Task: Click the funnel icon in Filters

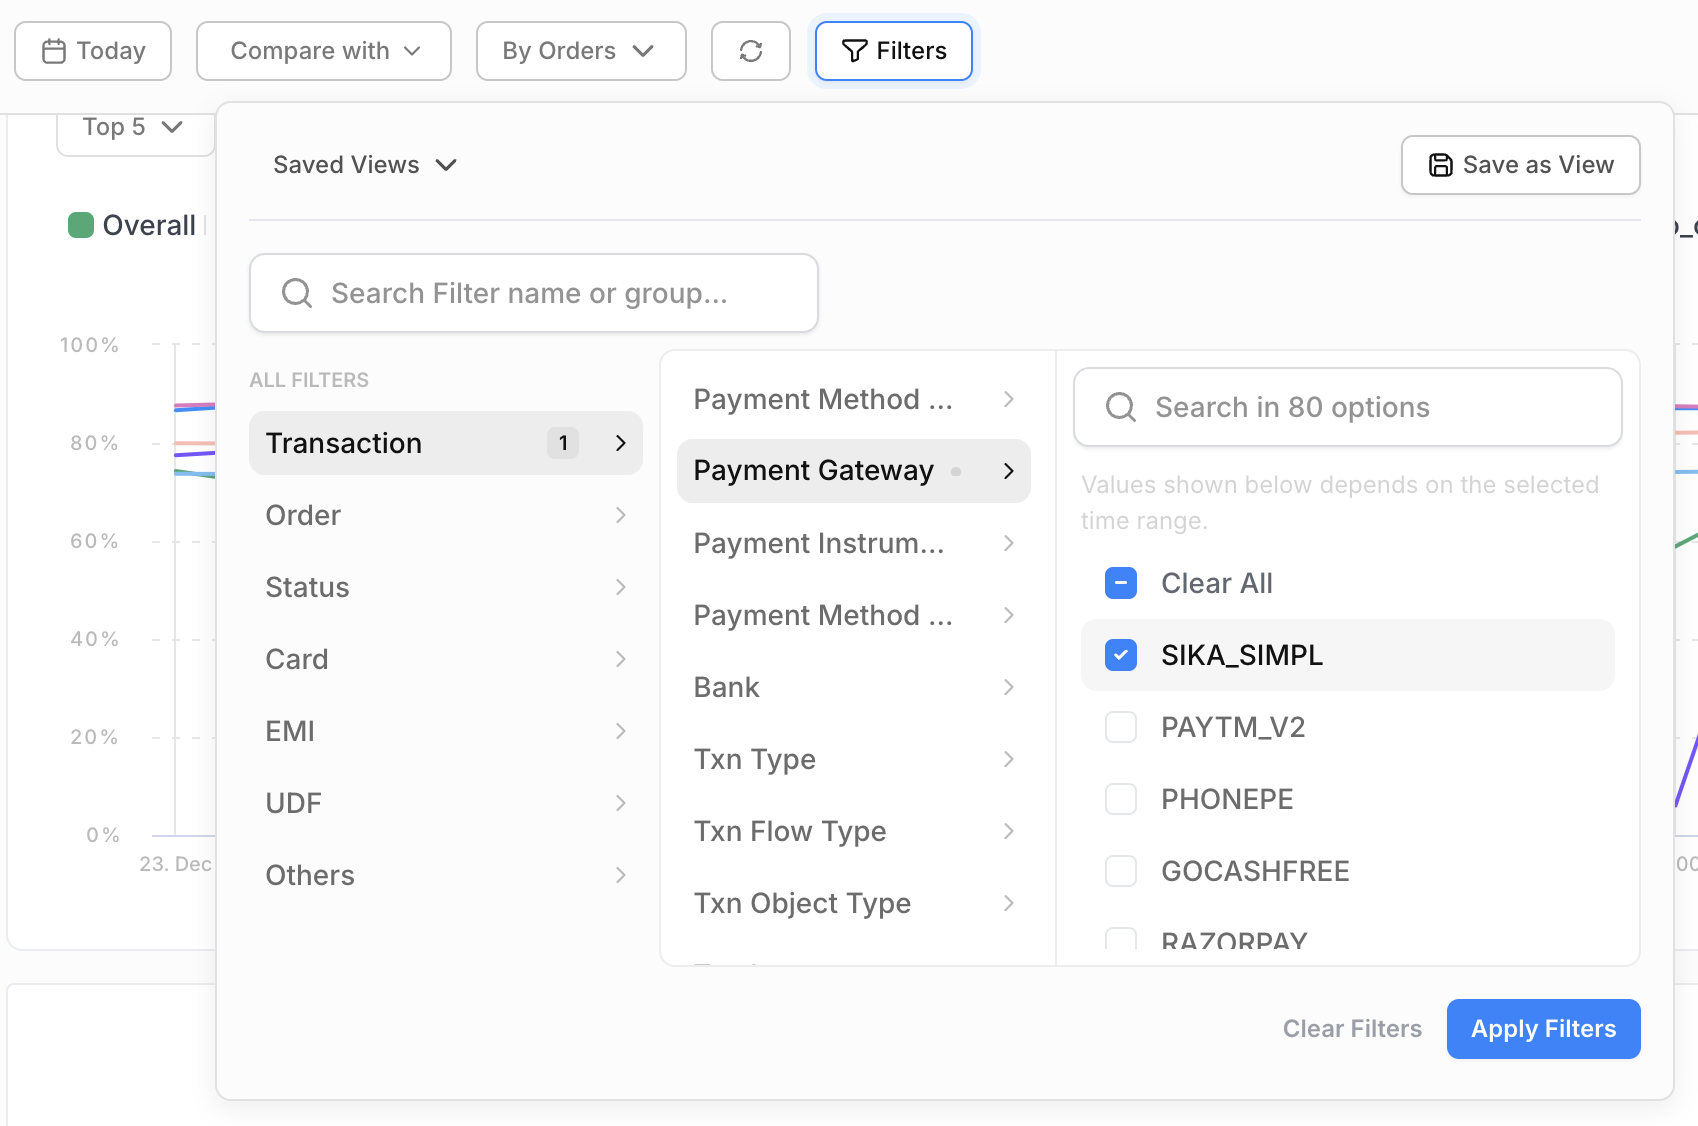Action: (854, 51)
